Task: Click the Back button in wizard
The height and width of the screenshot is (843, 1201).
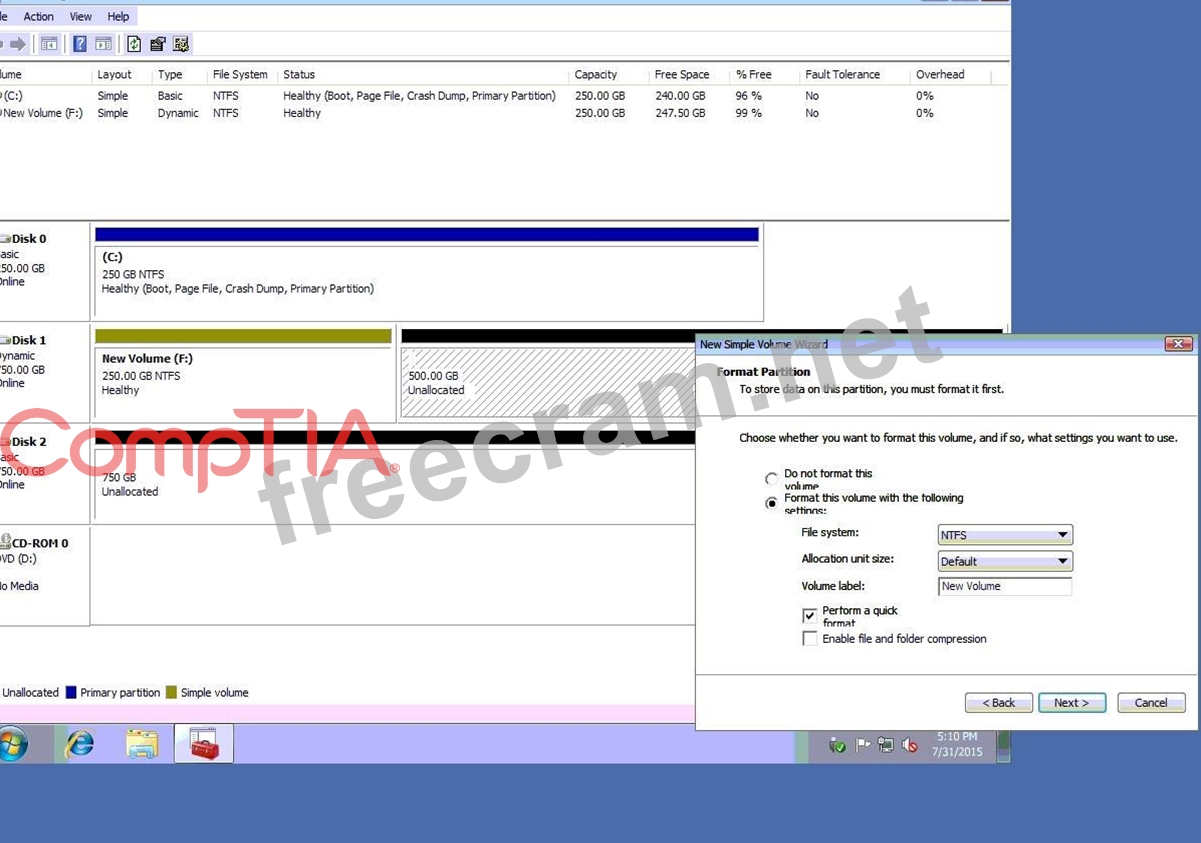Action: click(999, 703)
